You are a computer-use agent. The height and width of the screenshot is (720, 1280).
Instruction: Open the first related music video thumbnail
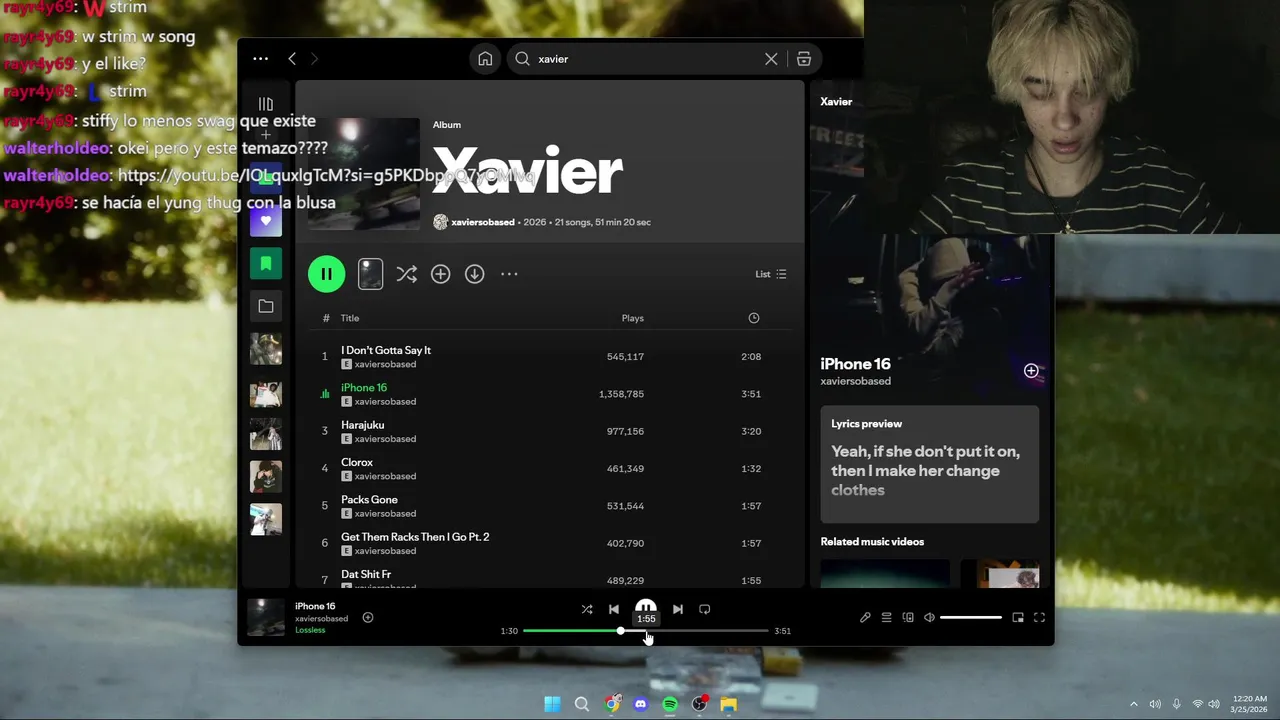pos(885,574)
